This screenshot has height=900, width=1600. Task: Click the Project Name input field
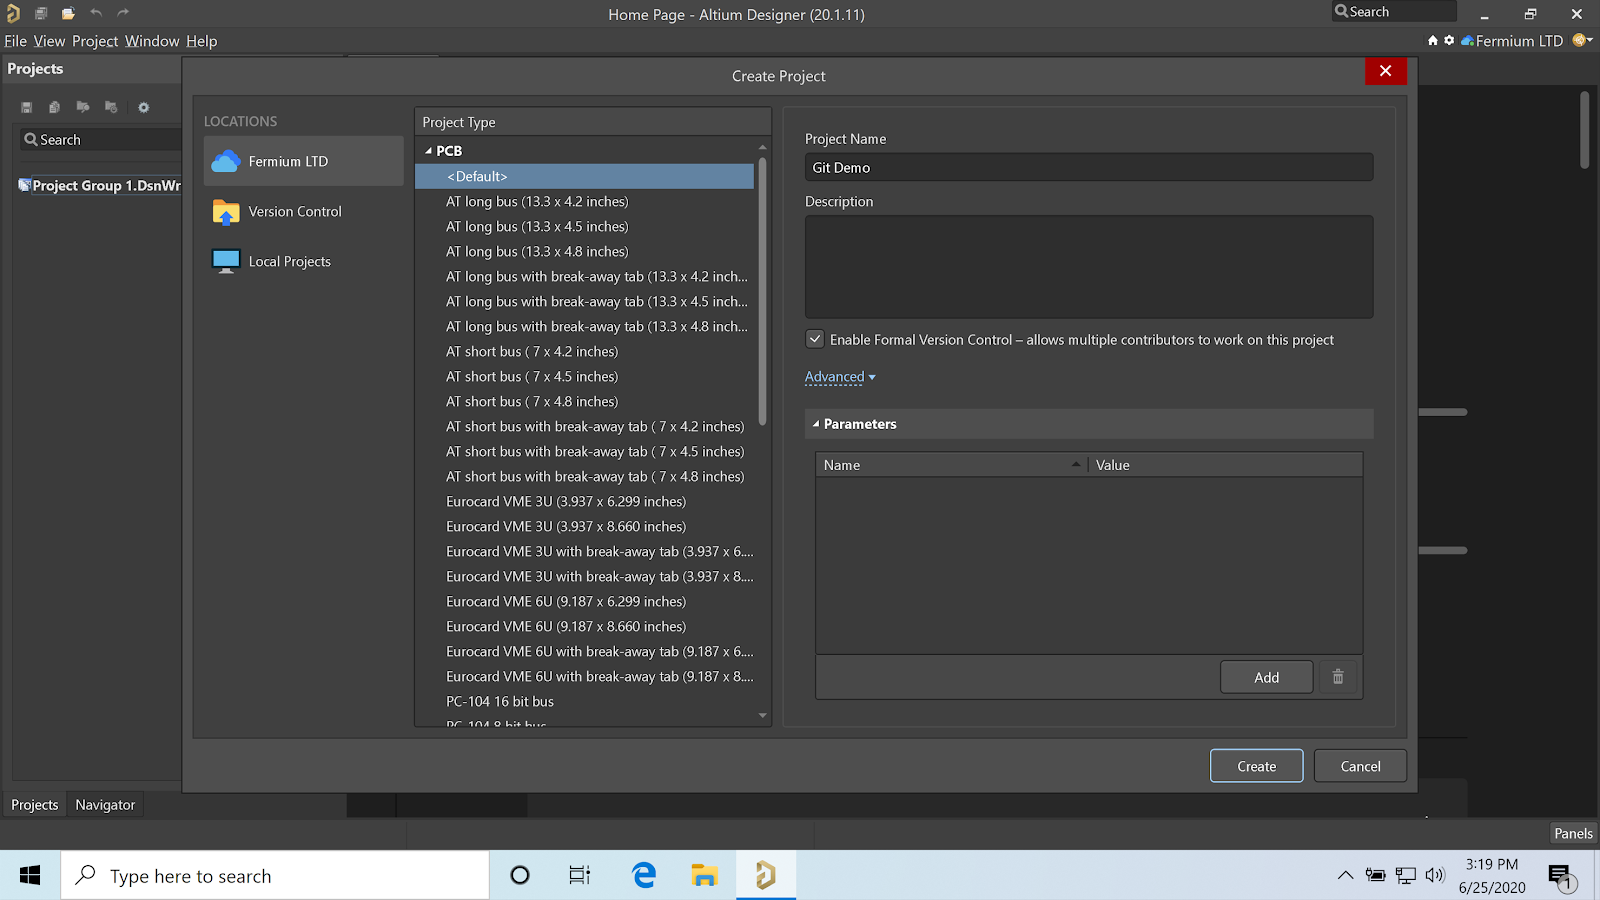[x=1088, y=167]
